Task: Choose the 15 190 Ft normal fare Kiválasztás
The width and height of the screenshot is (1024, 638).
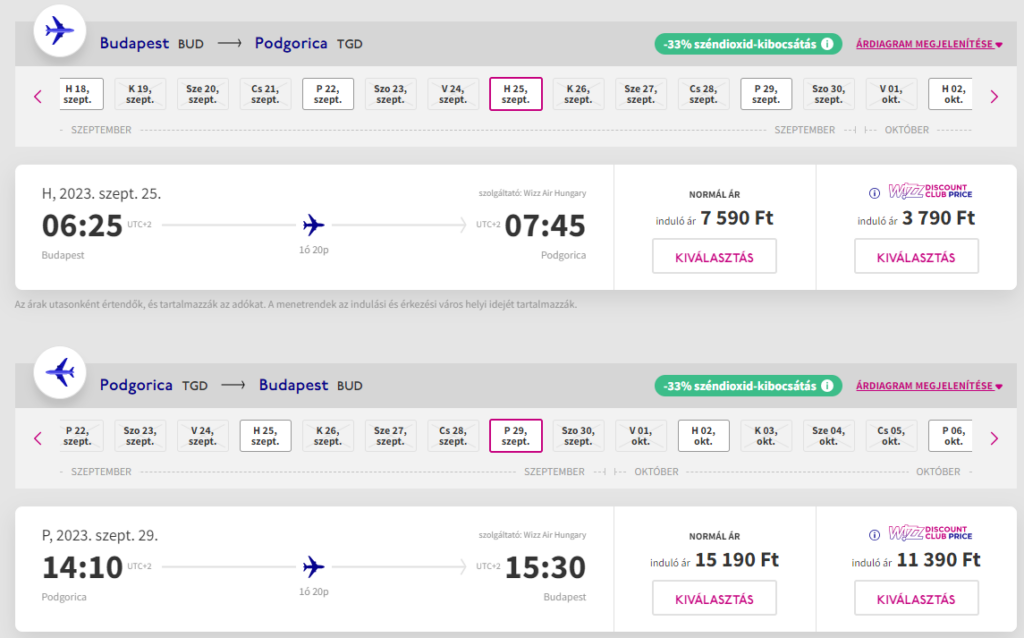Action: click(715, 598)
